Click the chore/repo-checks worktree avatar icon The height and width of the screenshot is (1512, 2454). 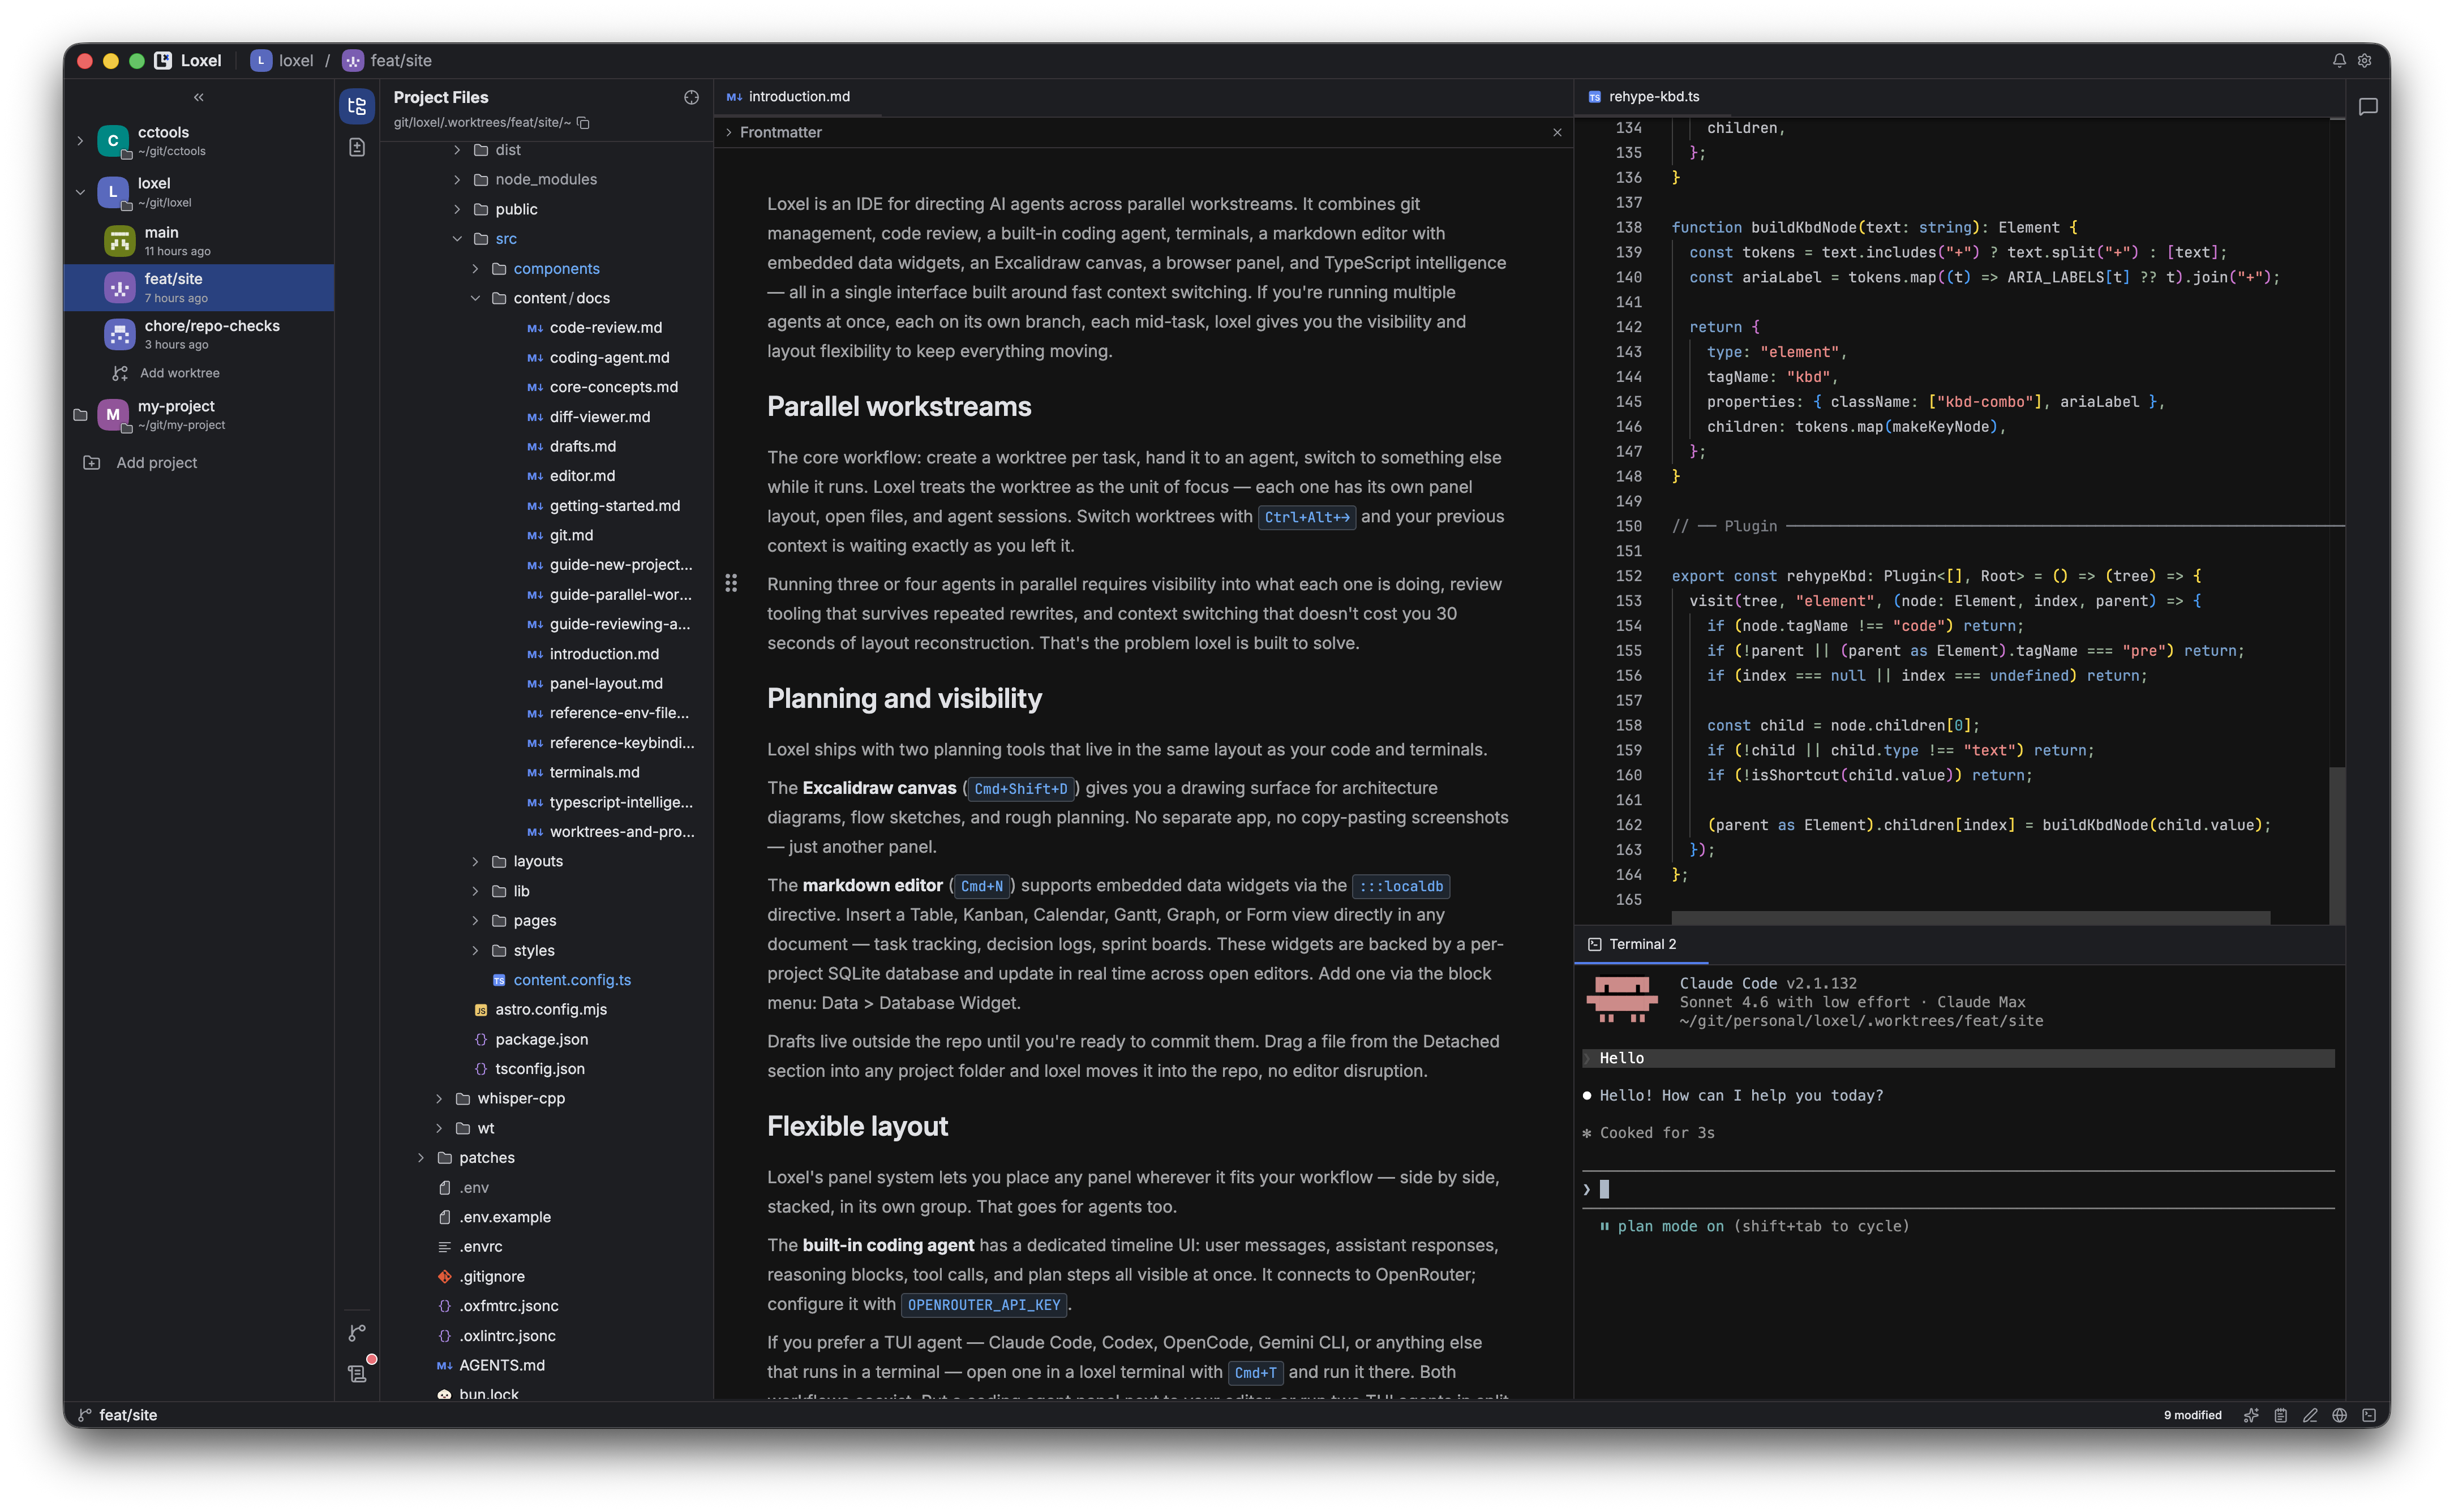(120, 334)
